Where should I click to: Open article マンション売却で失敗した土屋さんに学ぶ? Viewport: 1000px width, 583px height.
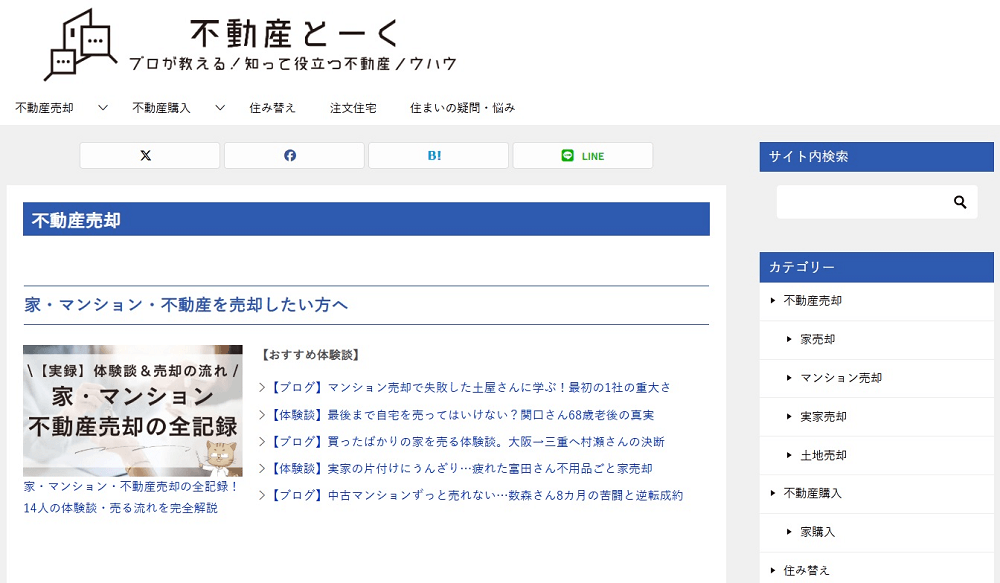pos(471,387)
